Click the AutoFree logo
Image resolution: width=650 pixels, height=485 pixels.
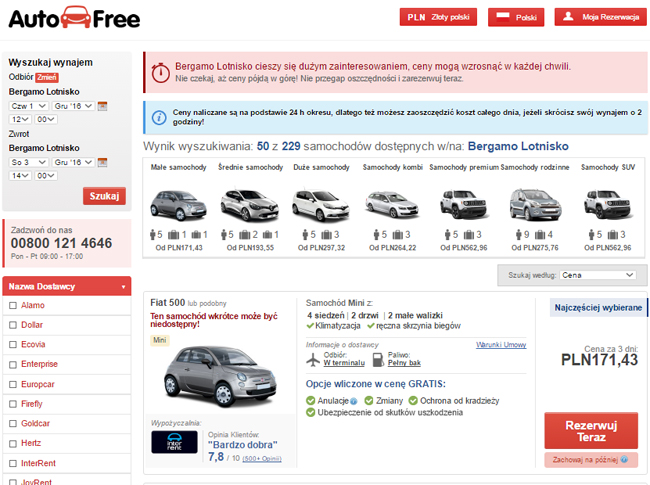75,18
